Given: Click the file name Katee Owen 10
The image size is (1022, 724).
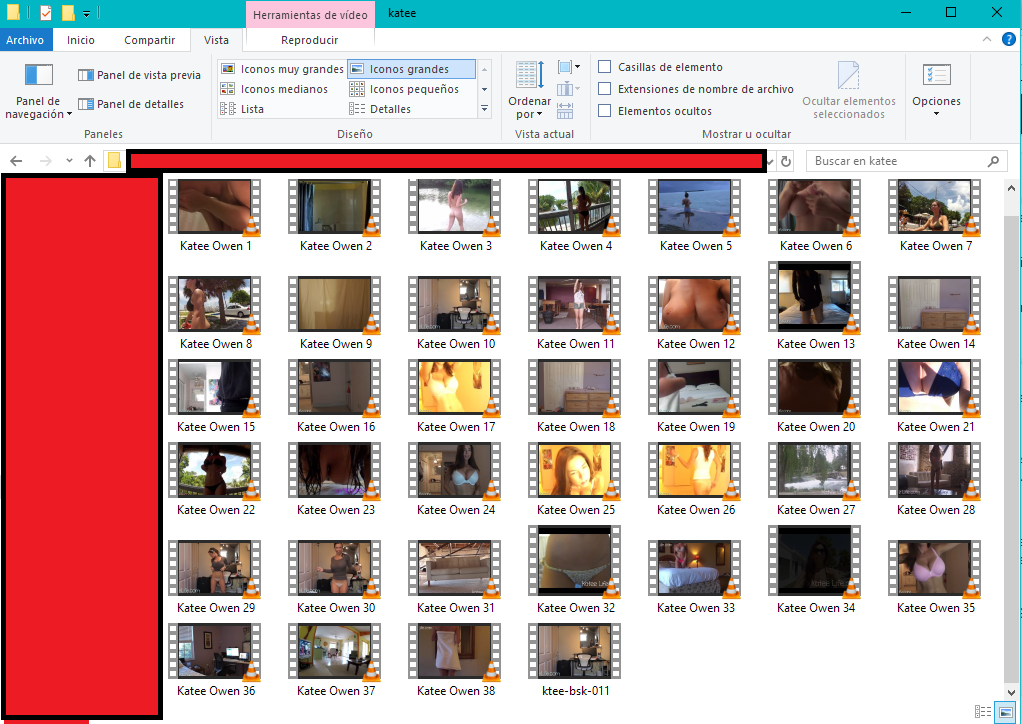Looking at the screenshot, I should click(x=456, y=343).
